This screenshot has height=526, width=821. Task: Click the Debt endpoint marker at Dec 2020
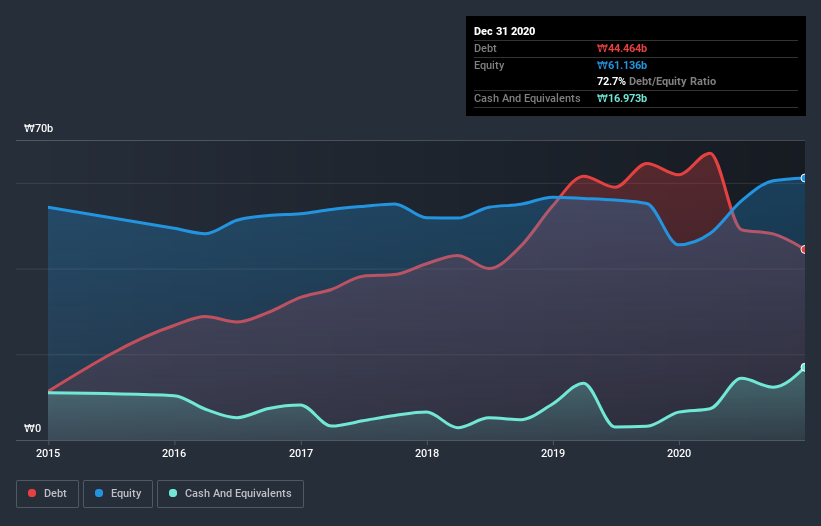[804, 250]
